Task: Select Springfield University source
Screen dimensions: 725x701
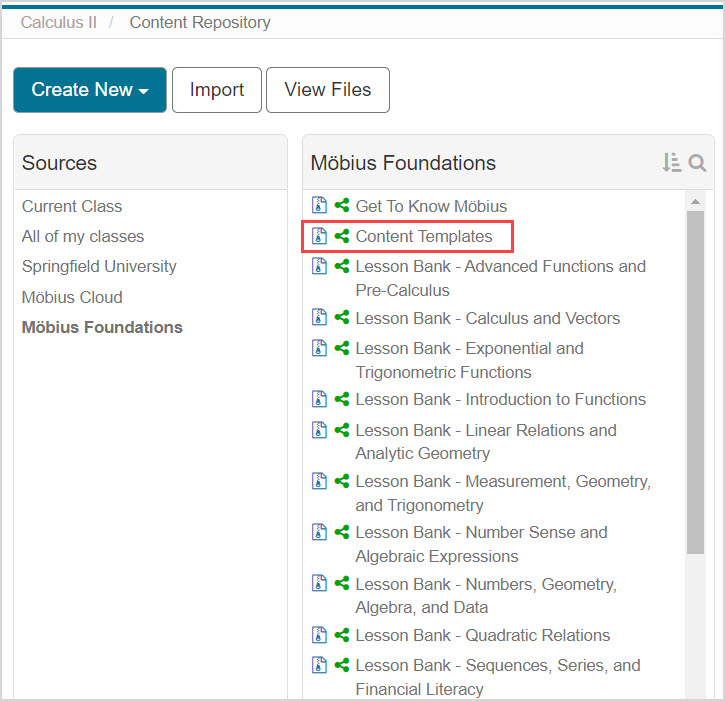Action: pos(99,266)
